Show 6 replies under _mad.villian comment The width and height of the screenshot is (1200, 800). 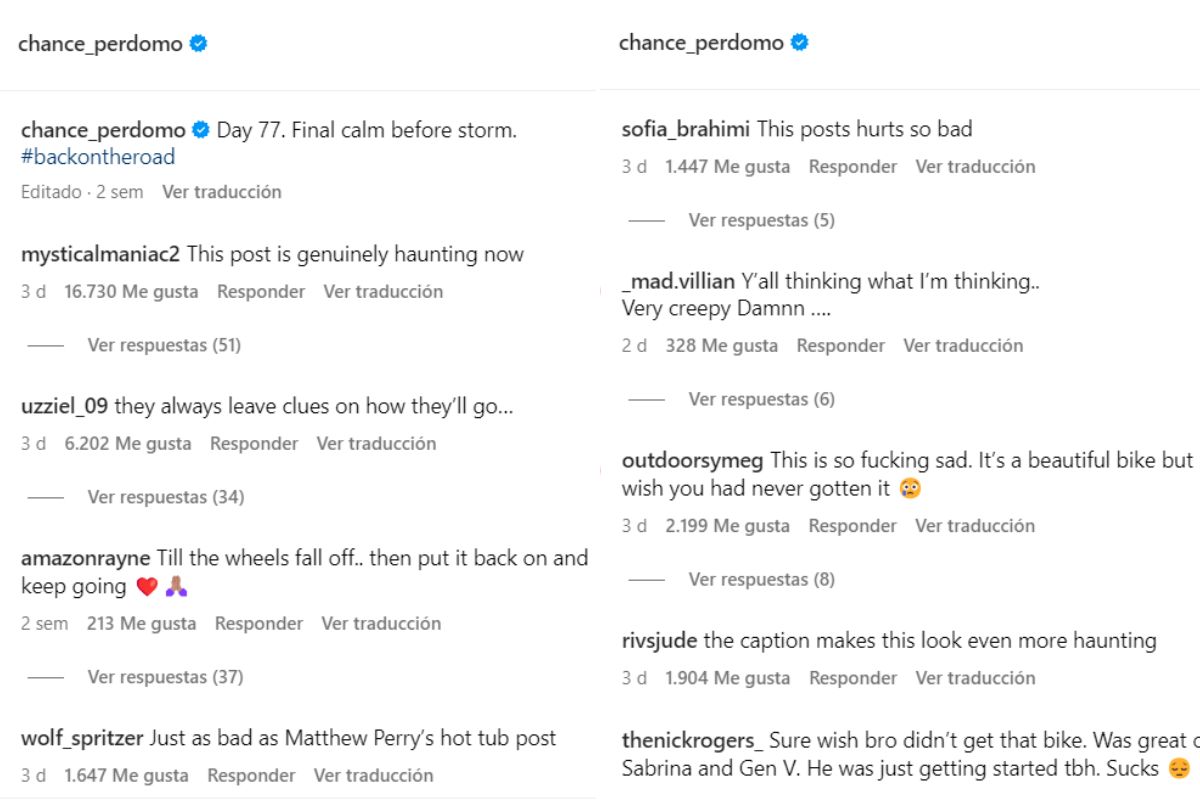[x=761, y=399]
